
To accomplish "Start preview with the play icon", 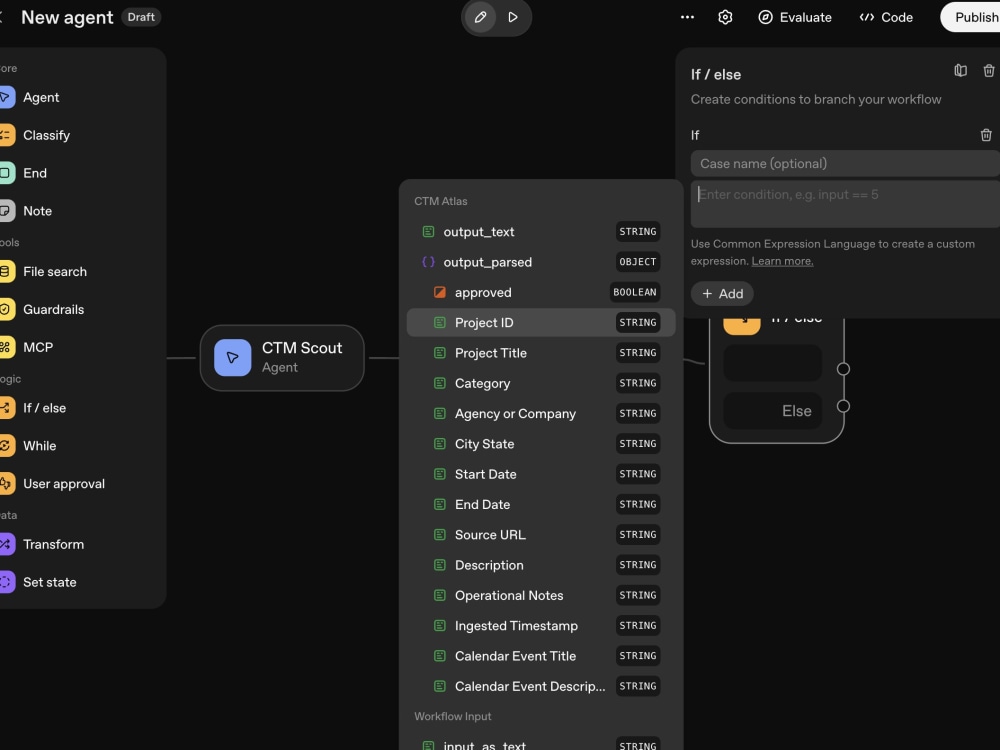I will click(513, 17).
